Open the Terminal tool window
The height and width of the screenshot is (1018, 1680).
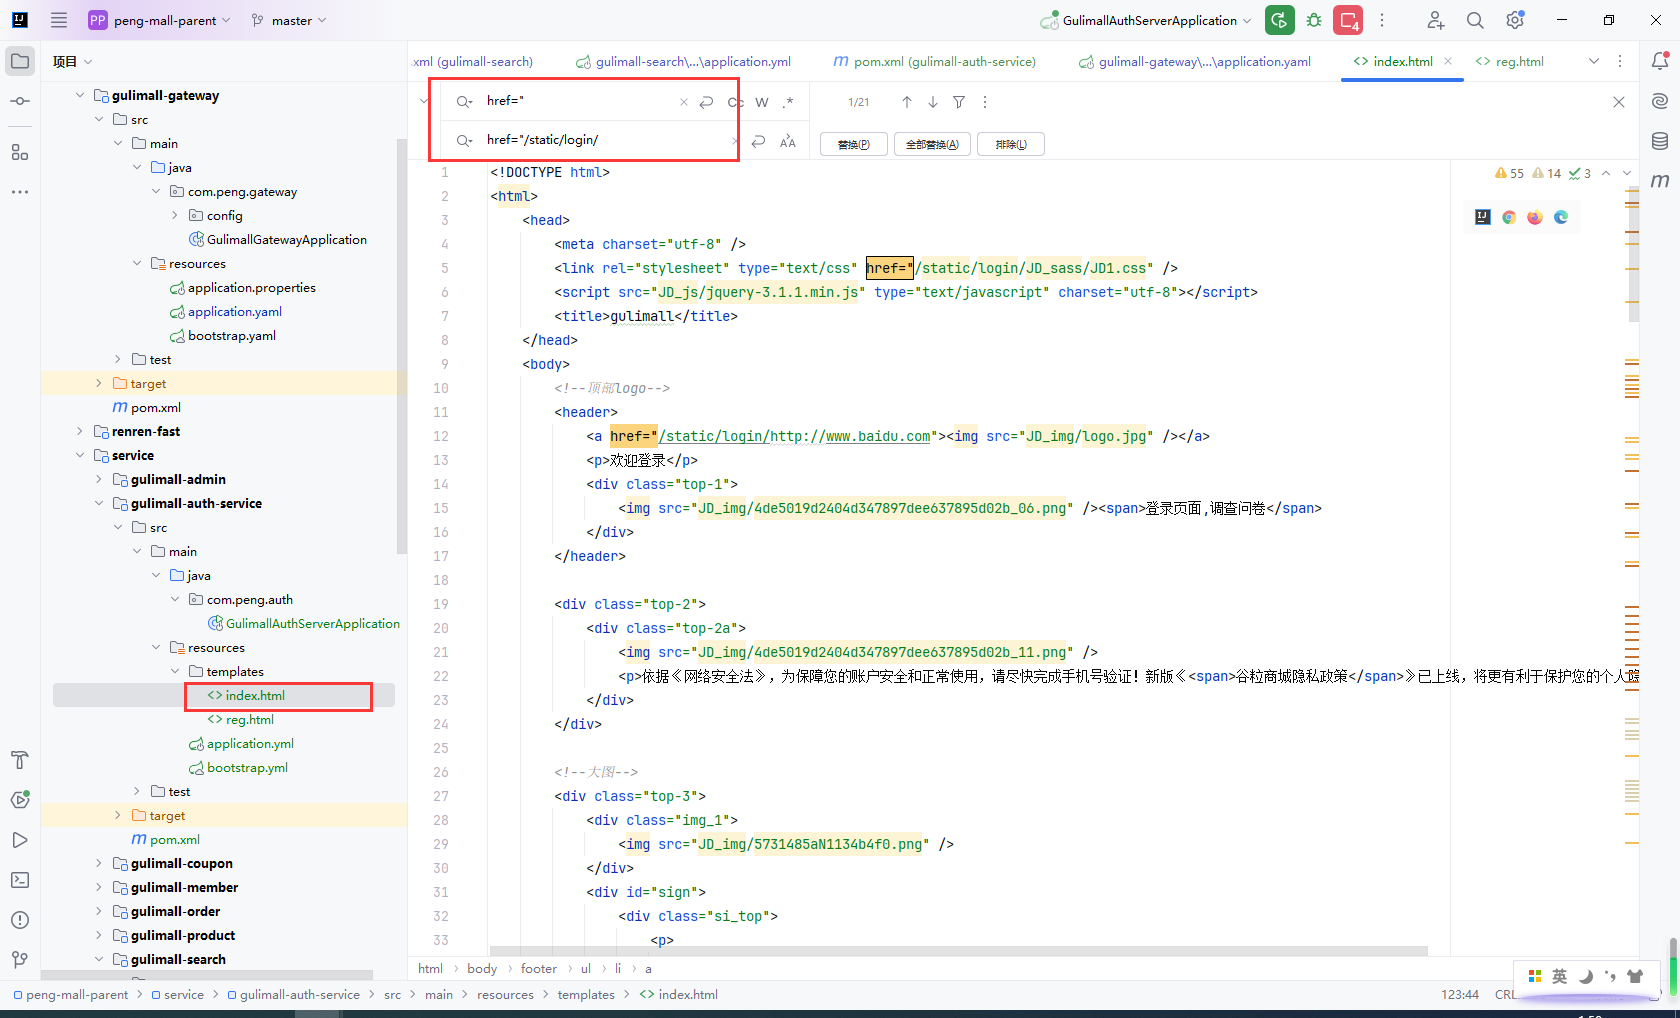pyautogui.click(x=20, y=880)
